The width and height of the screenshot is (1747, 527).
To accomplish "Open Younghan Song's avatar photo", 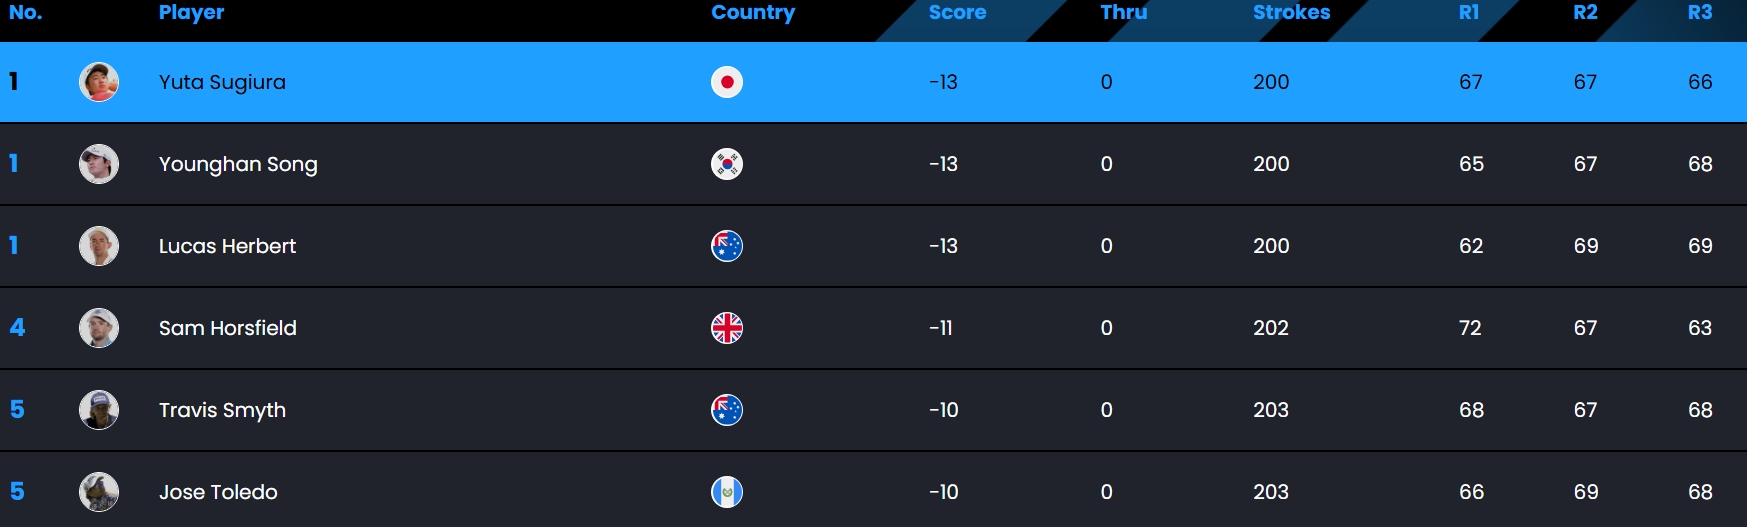I will pos(99,164).
